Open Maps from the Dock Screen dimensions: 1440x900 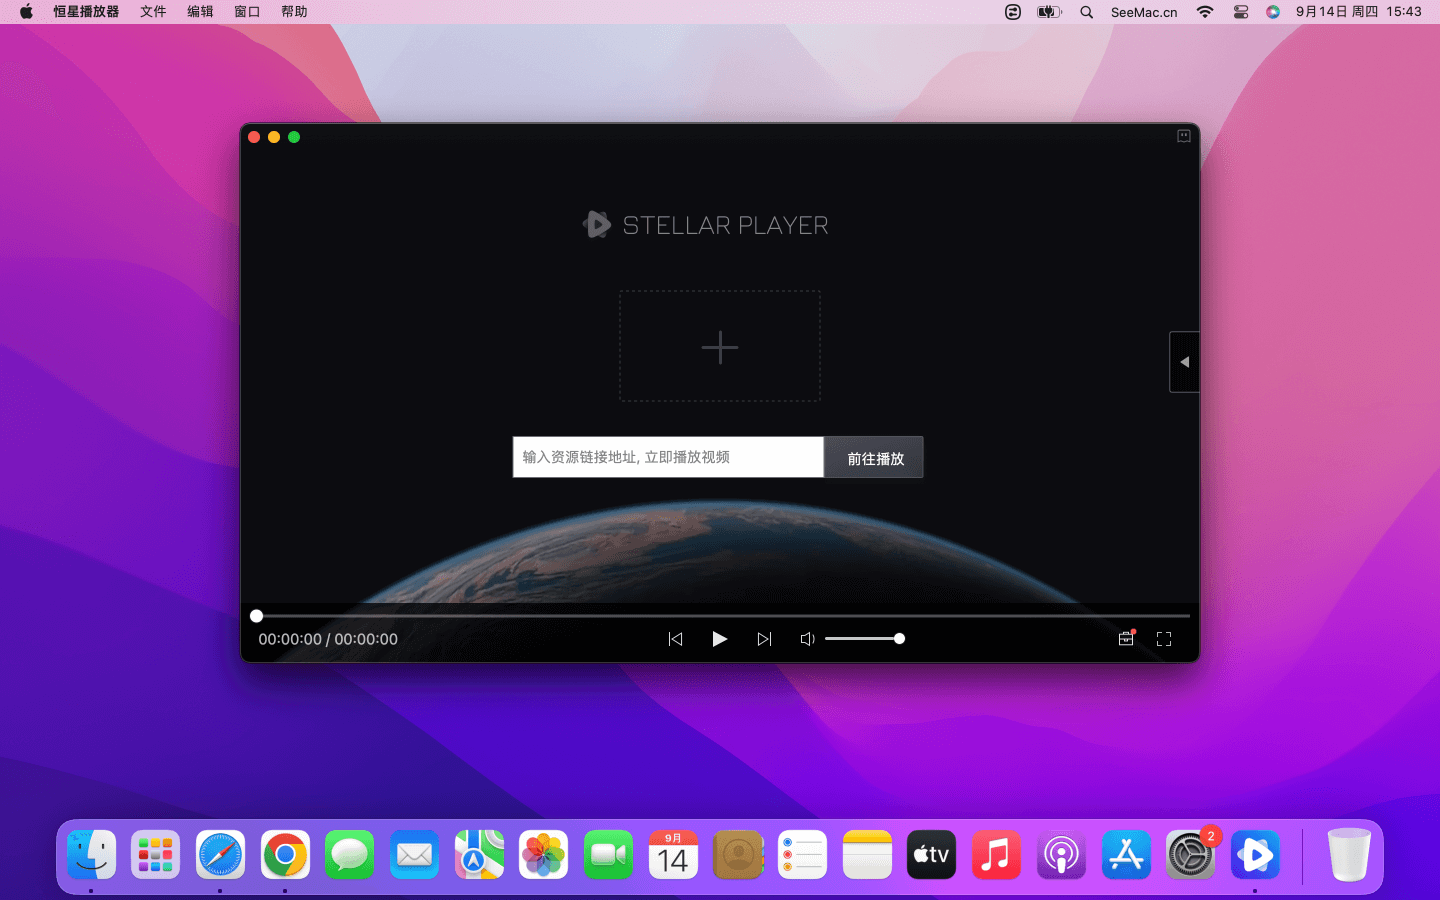click(479, 855)
